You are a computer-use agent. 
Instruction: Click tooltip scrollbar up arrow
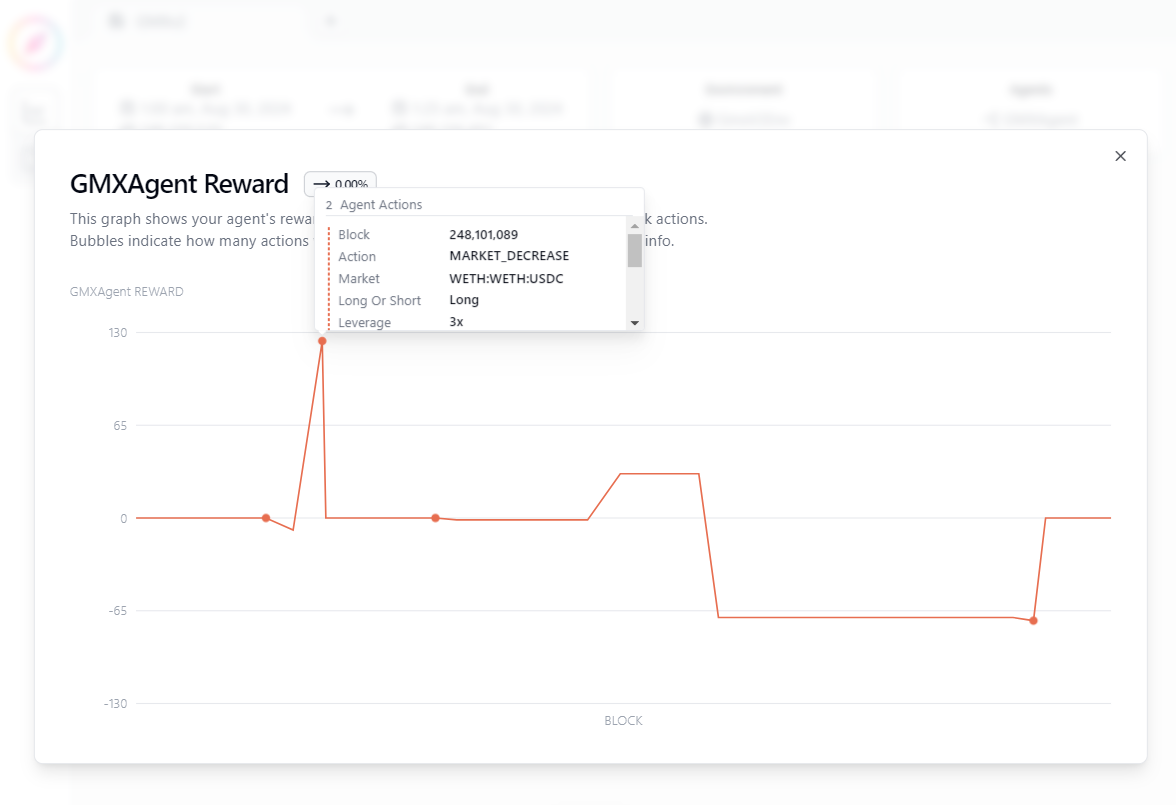coord(634,226)
